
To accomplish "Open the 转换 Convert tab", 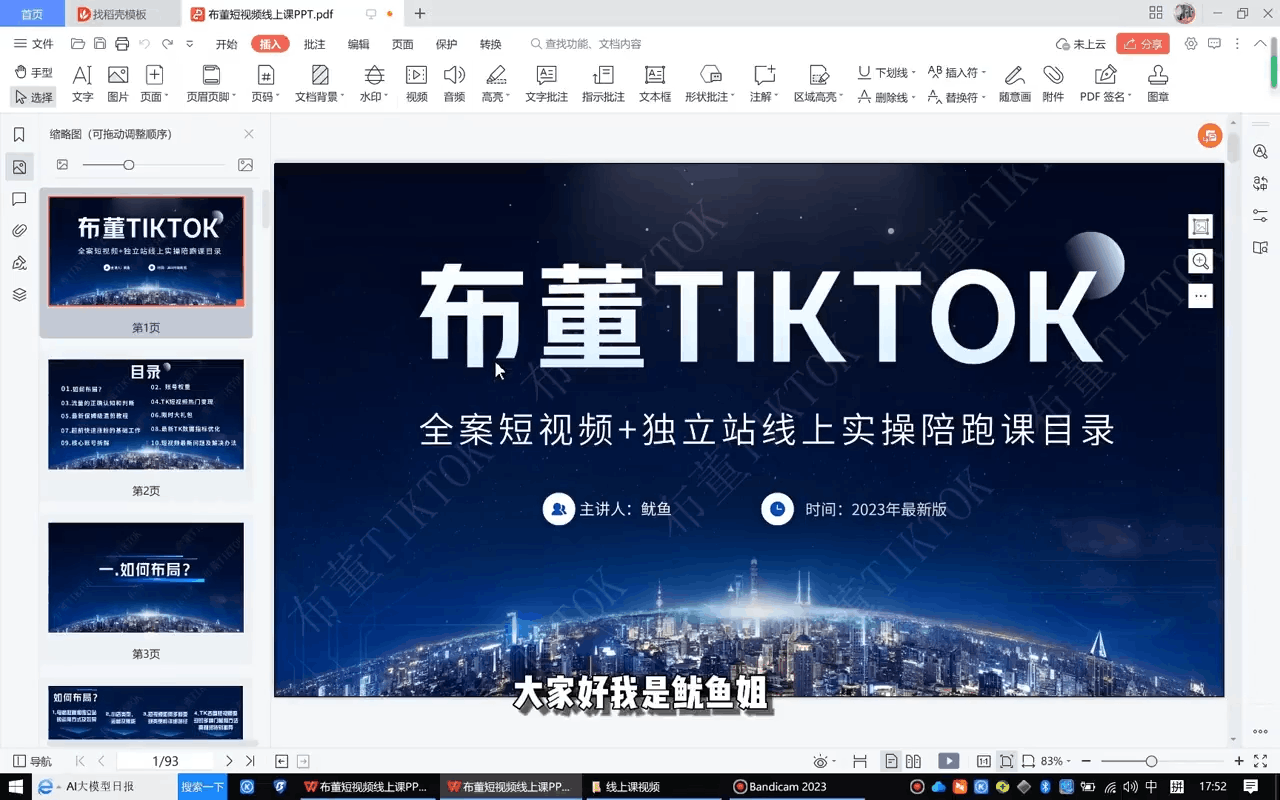I will [491, 44].
